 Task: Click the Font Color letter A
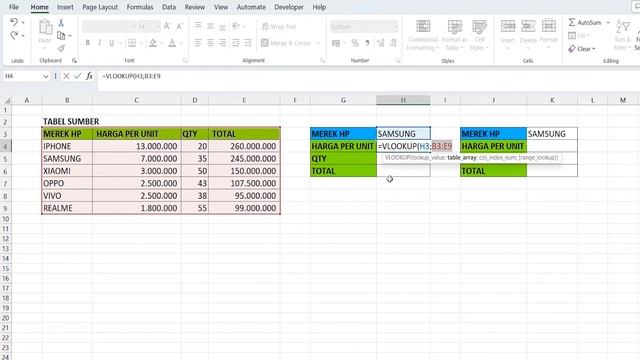[x=172, y=43]
